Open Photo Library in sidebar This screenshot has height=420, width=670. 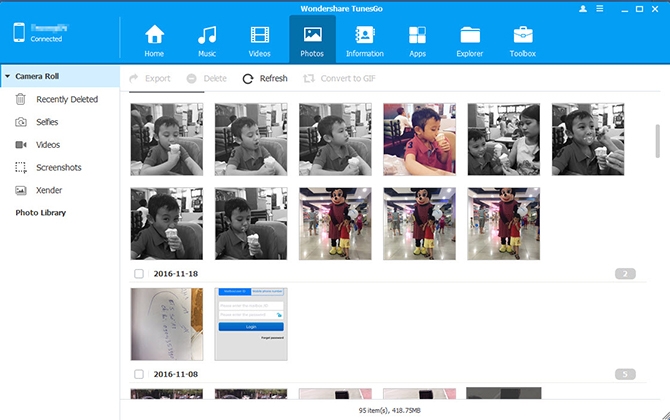coord(41,213)
